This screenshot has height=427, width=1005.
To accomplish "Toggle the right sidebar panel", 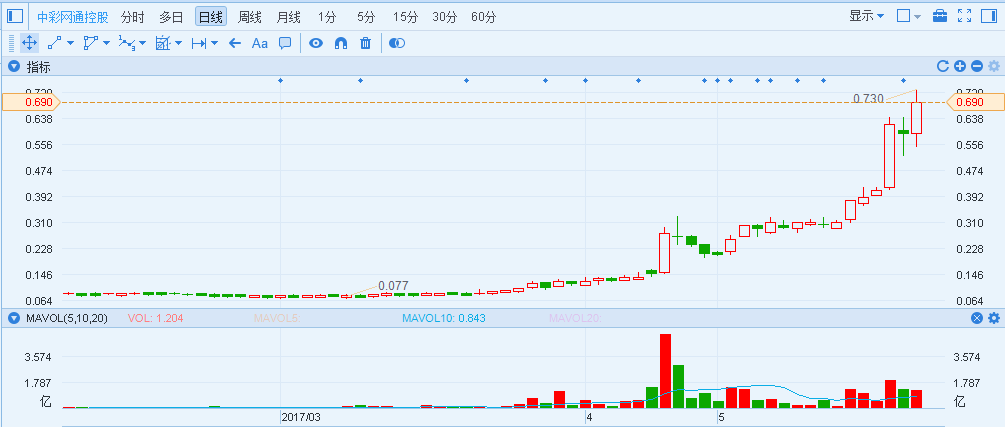I will 989,16.
